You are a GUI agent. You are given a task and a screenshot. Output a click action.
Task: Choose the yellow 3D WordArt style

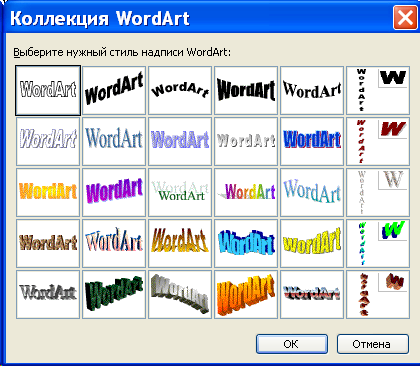[x=312, y=243]
